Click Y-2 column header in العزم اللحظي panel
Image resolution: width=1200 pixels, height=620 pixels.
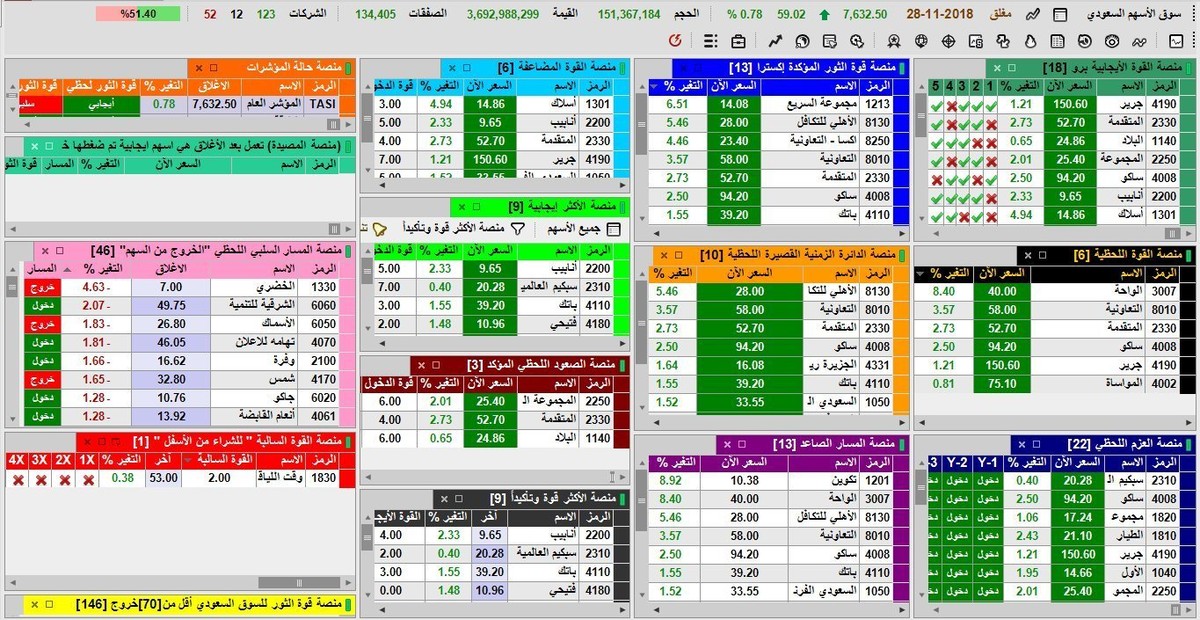tap(957, 462)
